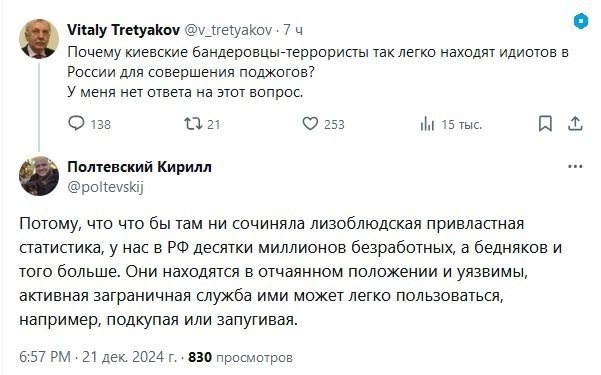Image resolution: width=601 pixels, height=375 pixels.
Task: Open the @v_tretyakov handle link
Action: [x=229, y=30]
